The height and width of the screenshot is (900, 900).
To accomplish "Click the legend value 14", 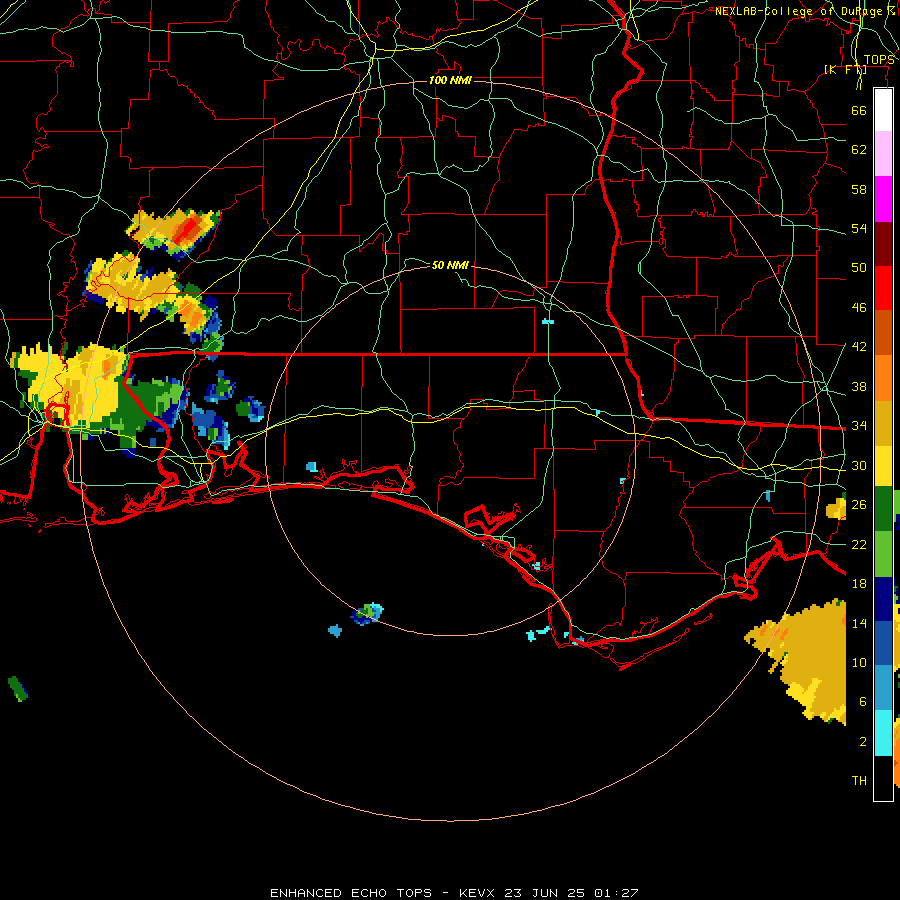I will (x=859, y=623).
